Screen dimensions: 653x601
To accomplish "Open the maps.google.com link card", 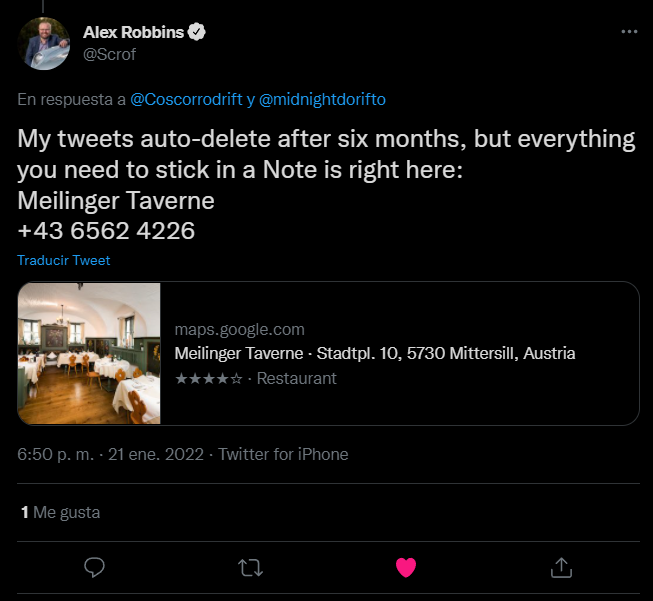I will (329, 354).
